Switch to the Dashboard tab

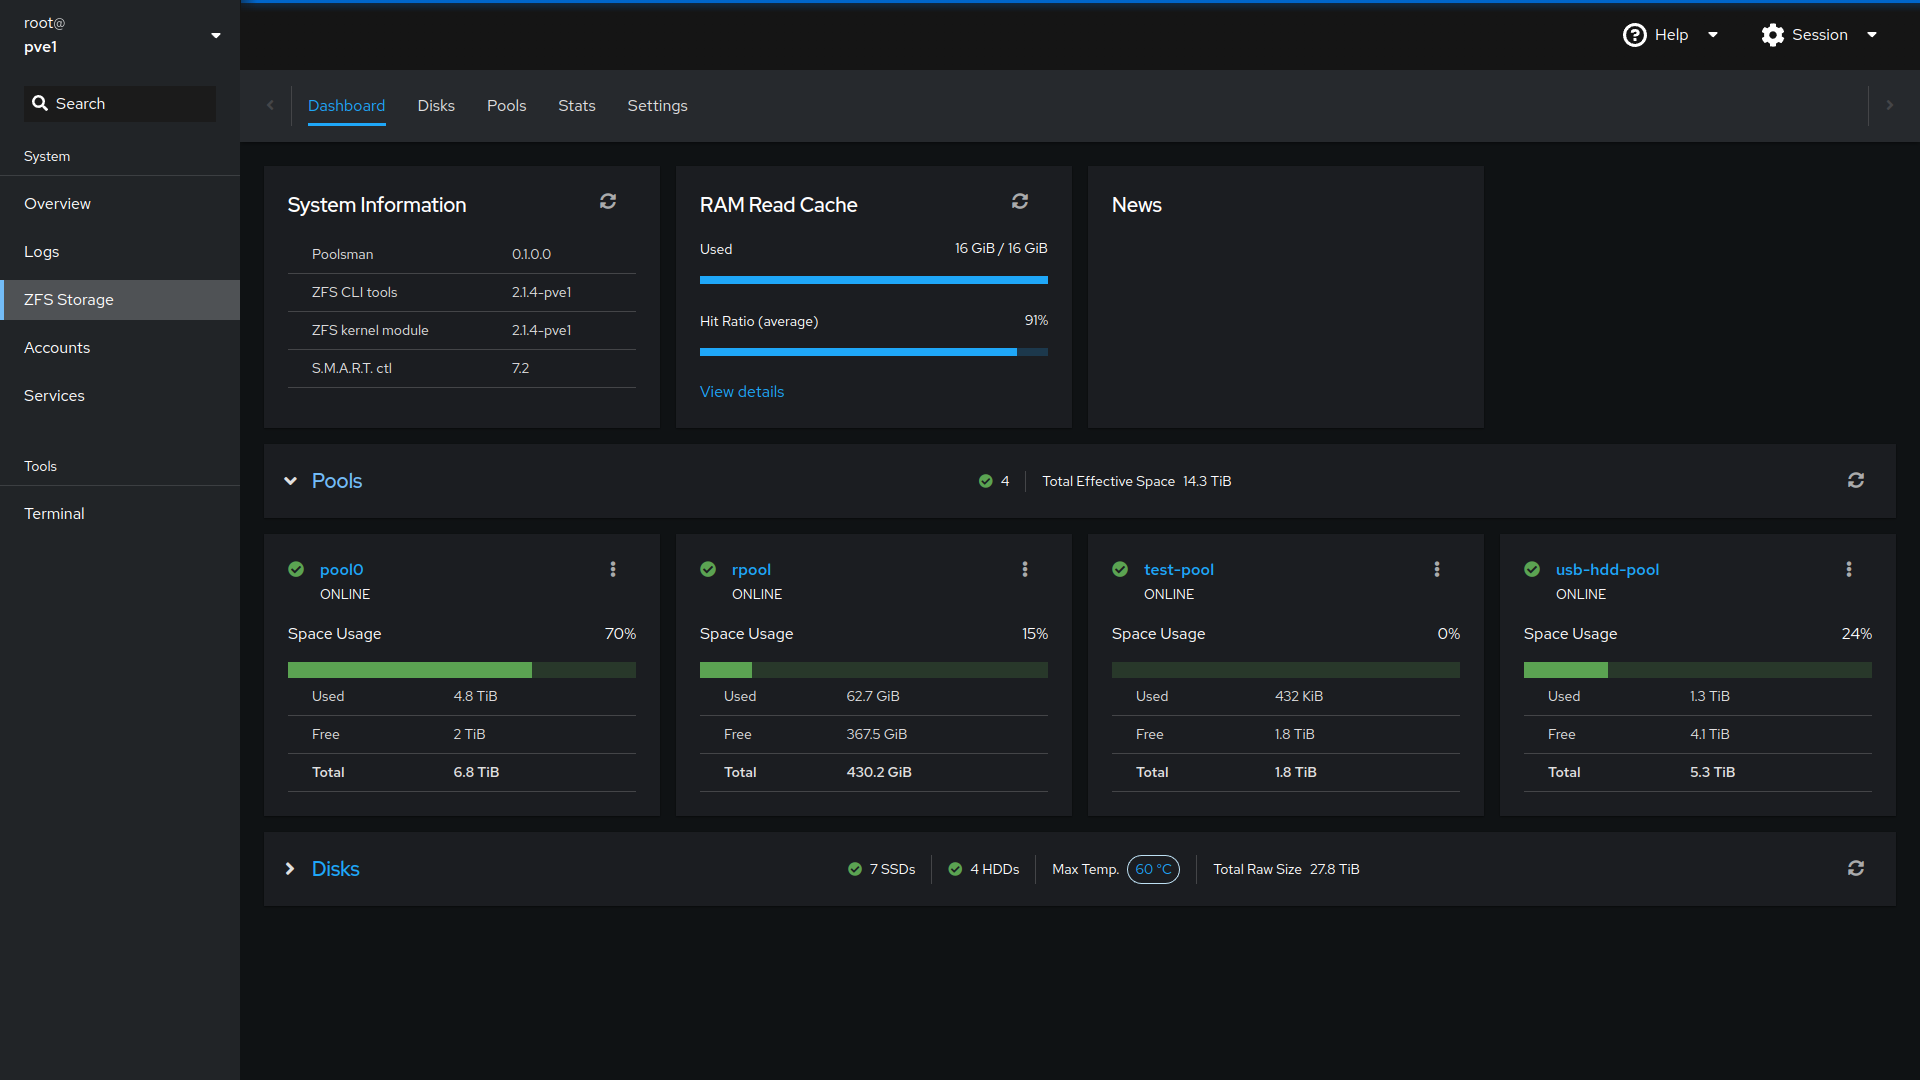point(346,105)
